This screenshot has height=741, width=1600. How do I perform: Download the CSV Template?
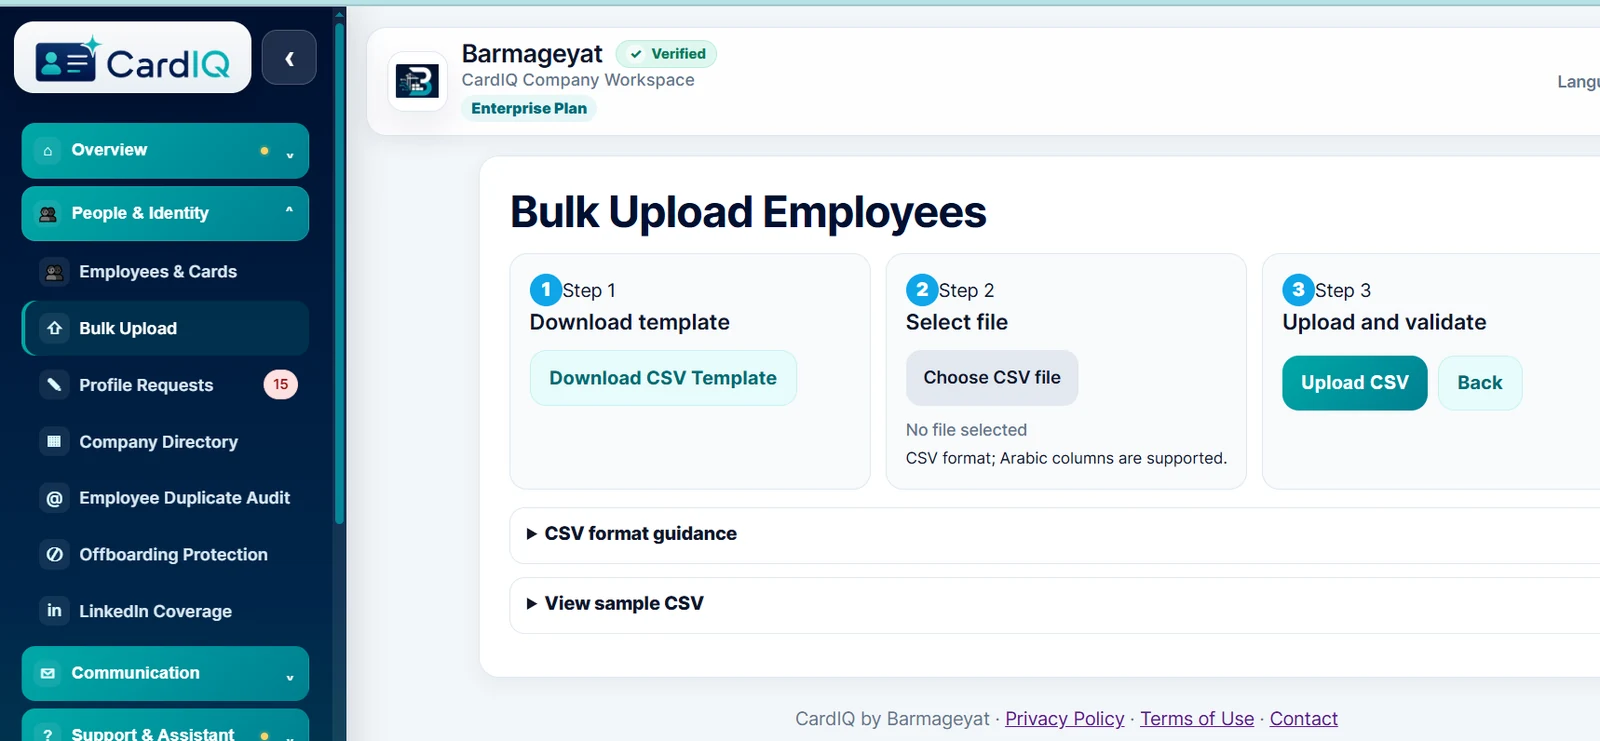tap(663, 378)
